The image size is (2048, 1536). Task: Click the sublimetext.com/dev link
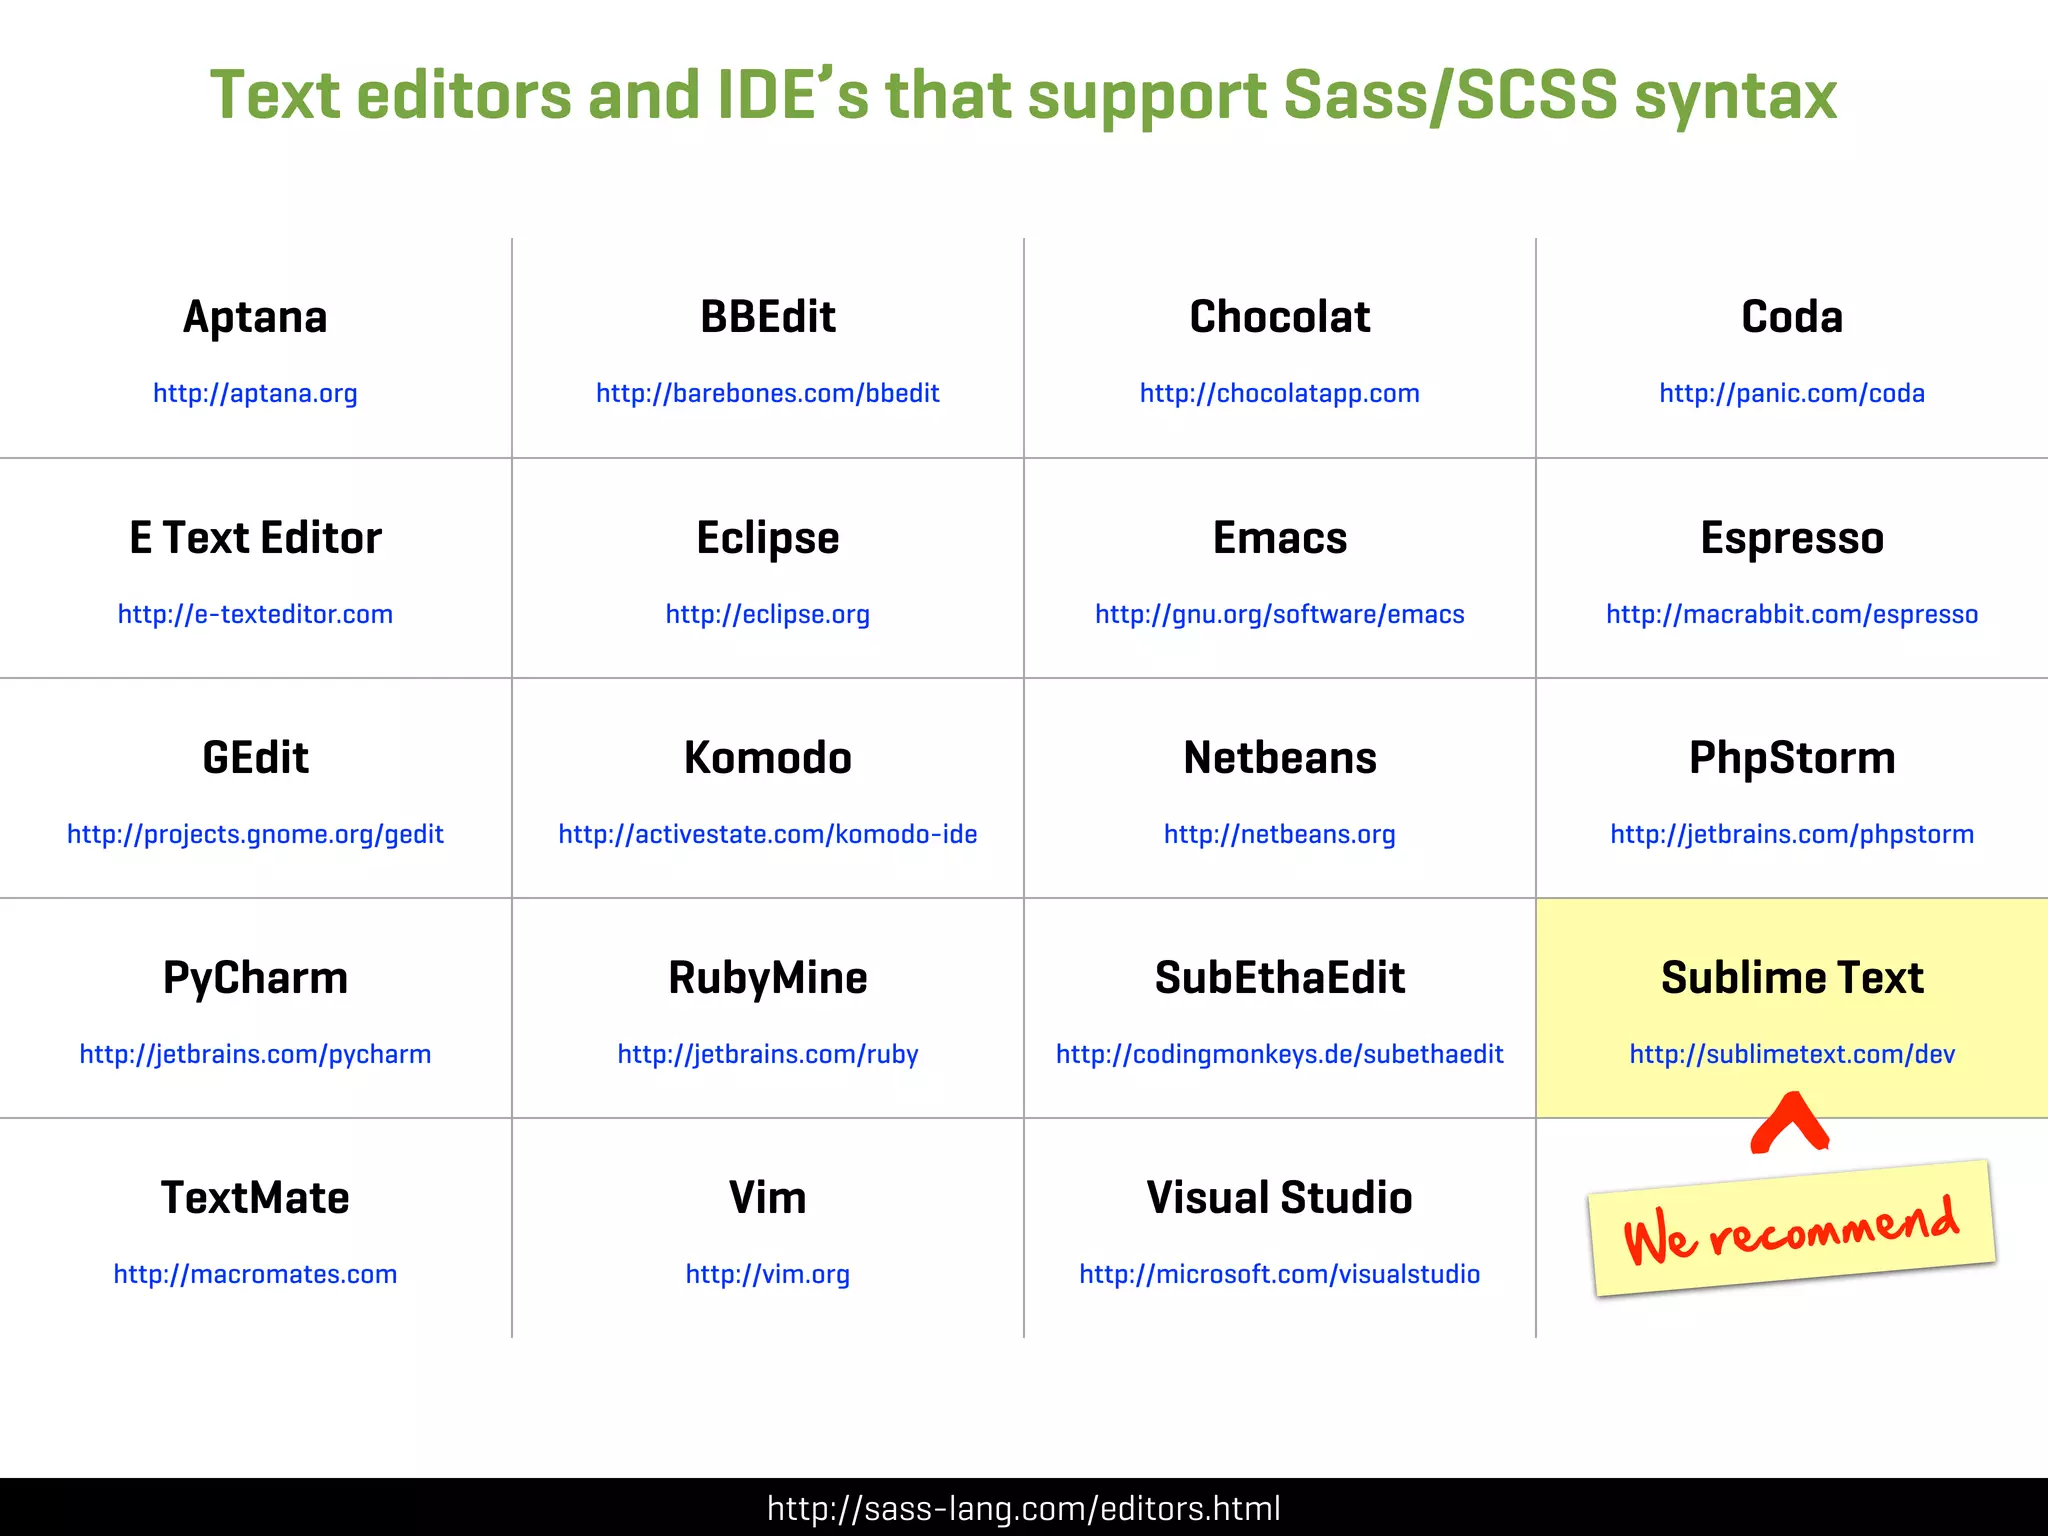click(x=1791, y=1054)
